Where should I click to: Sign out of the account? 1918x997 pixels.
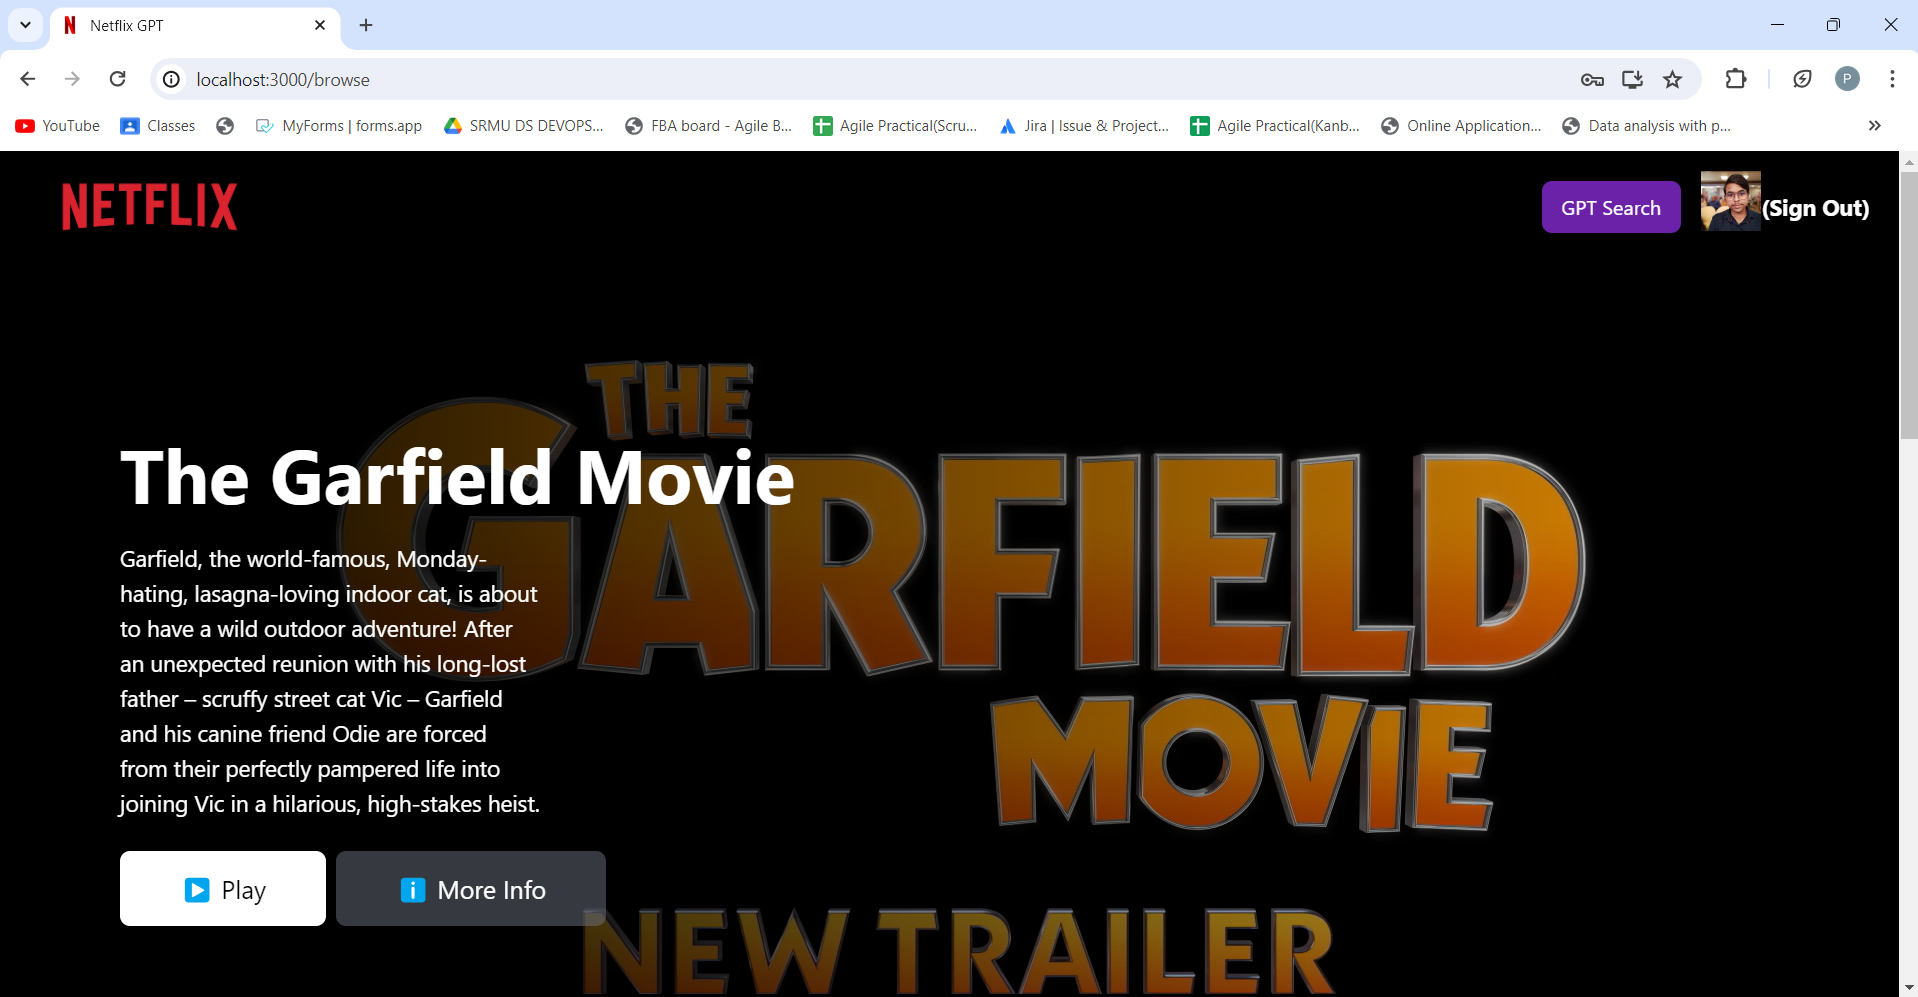tap(1815, 208)
